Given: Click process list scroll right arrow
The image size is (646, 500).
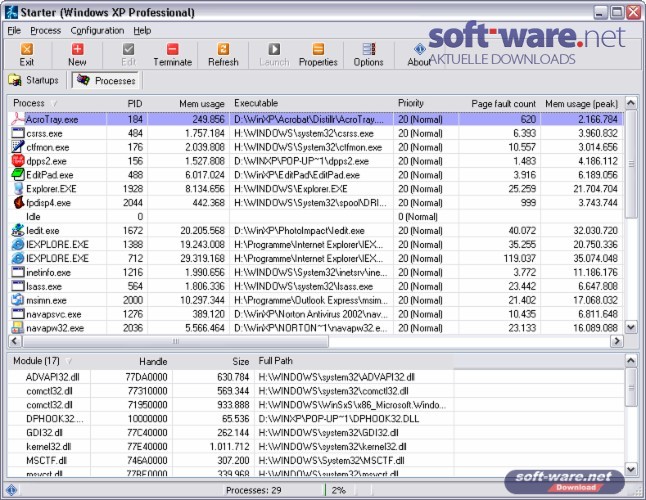Looking at the screenshot, I should tap(616, 341).
